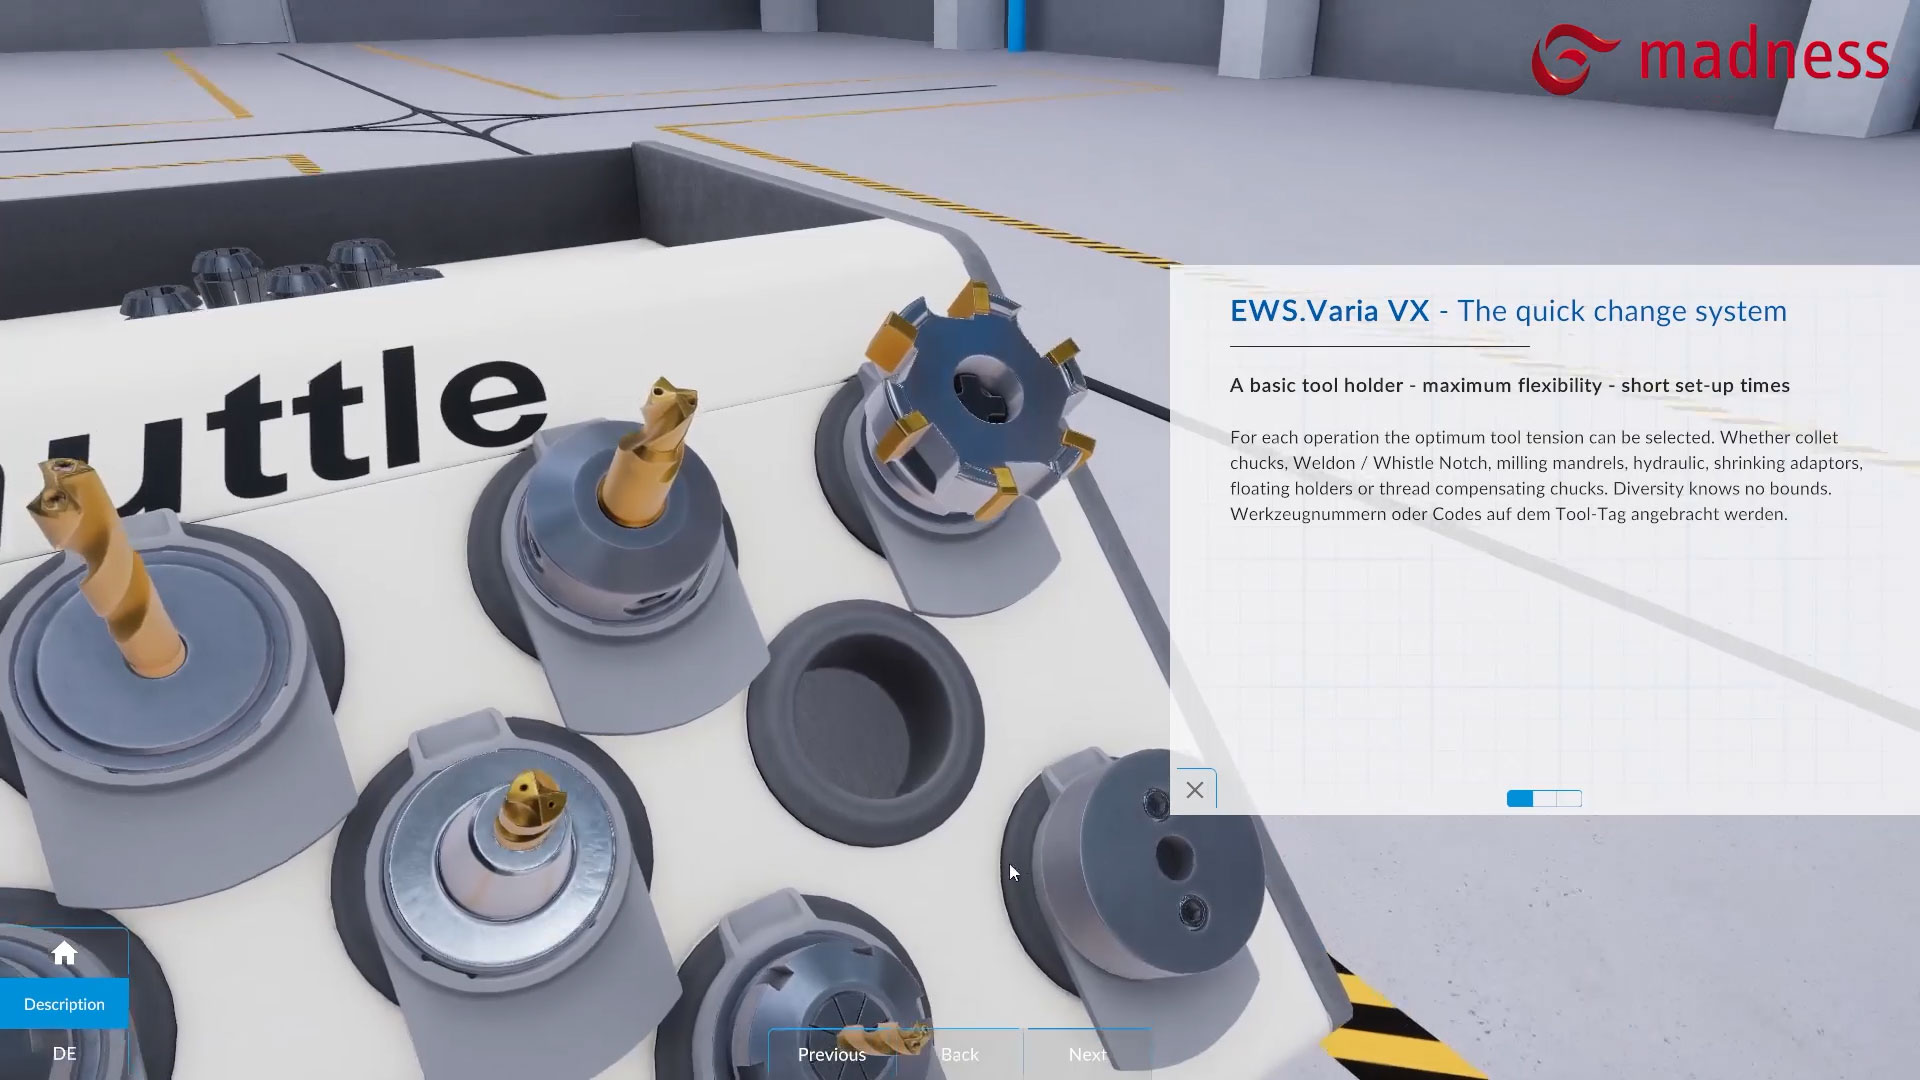
Task: Toggle the Description panel button
Action: (64, 1003)
